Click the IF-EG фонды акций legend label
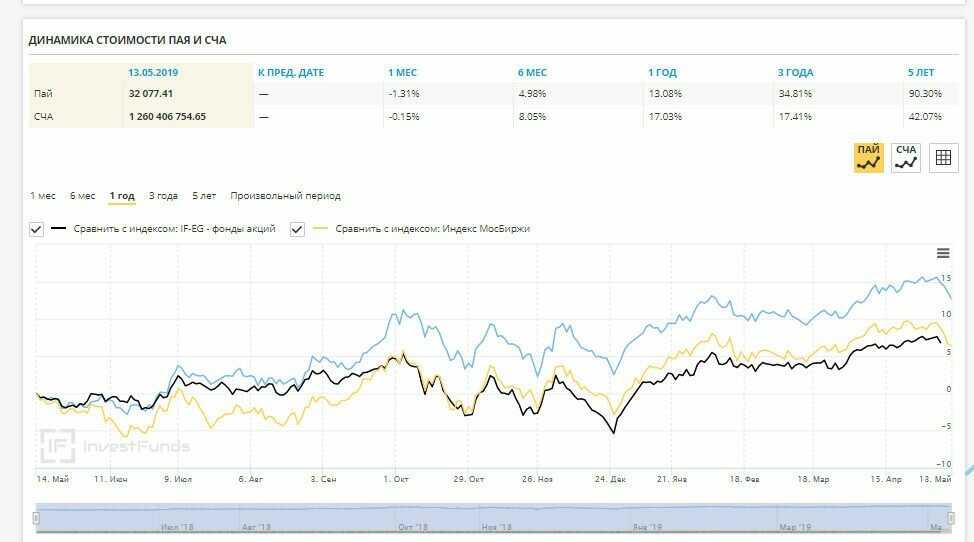 pos(174,229)
